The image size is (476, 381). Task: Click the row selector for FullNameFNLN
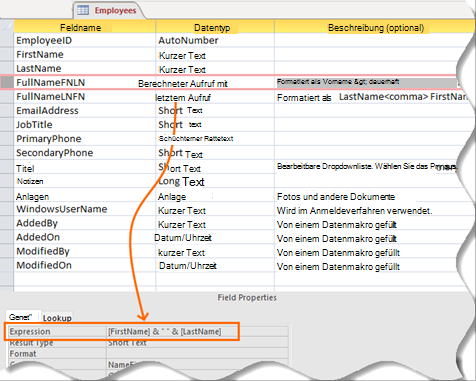coord(7,82)
